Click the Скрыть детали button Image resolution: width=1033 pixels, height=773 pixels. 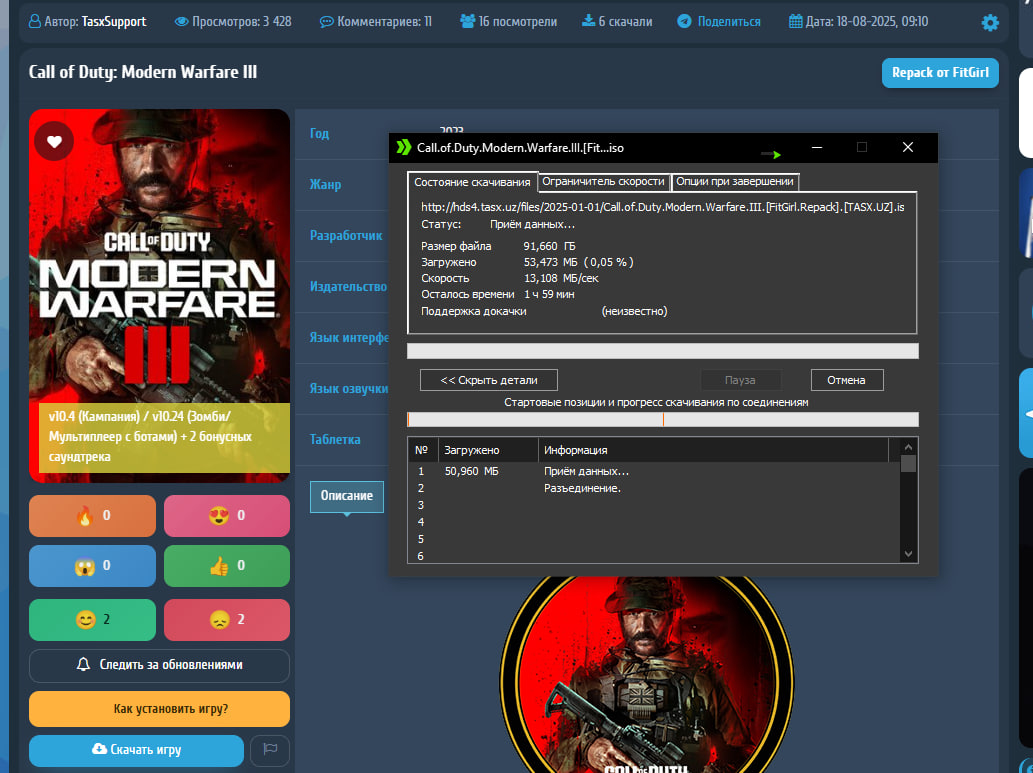[489, 380]
